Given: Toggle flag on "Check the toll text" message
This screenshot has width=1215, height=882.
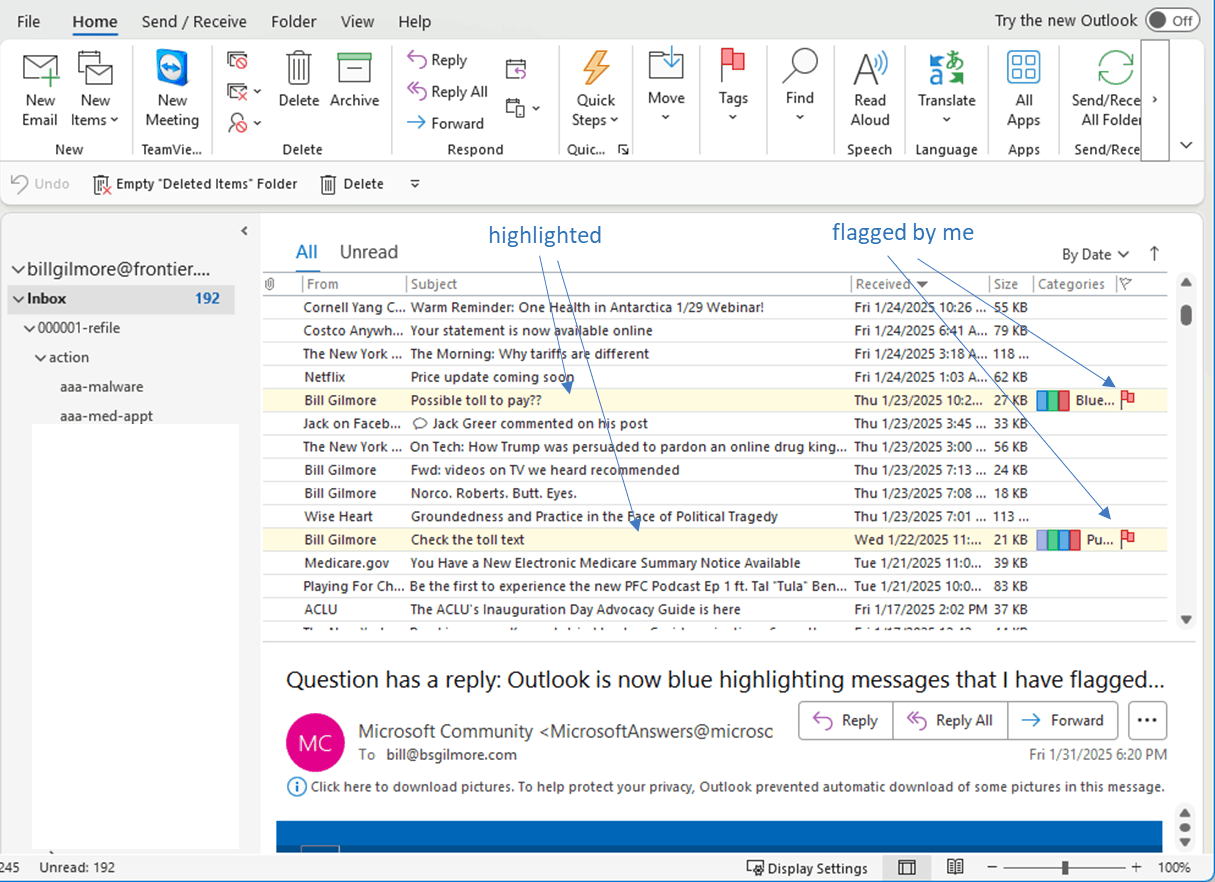Looking at the screenshot, I should pyautogui.click(x=1128, y=539).
